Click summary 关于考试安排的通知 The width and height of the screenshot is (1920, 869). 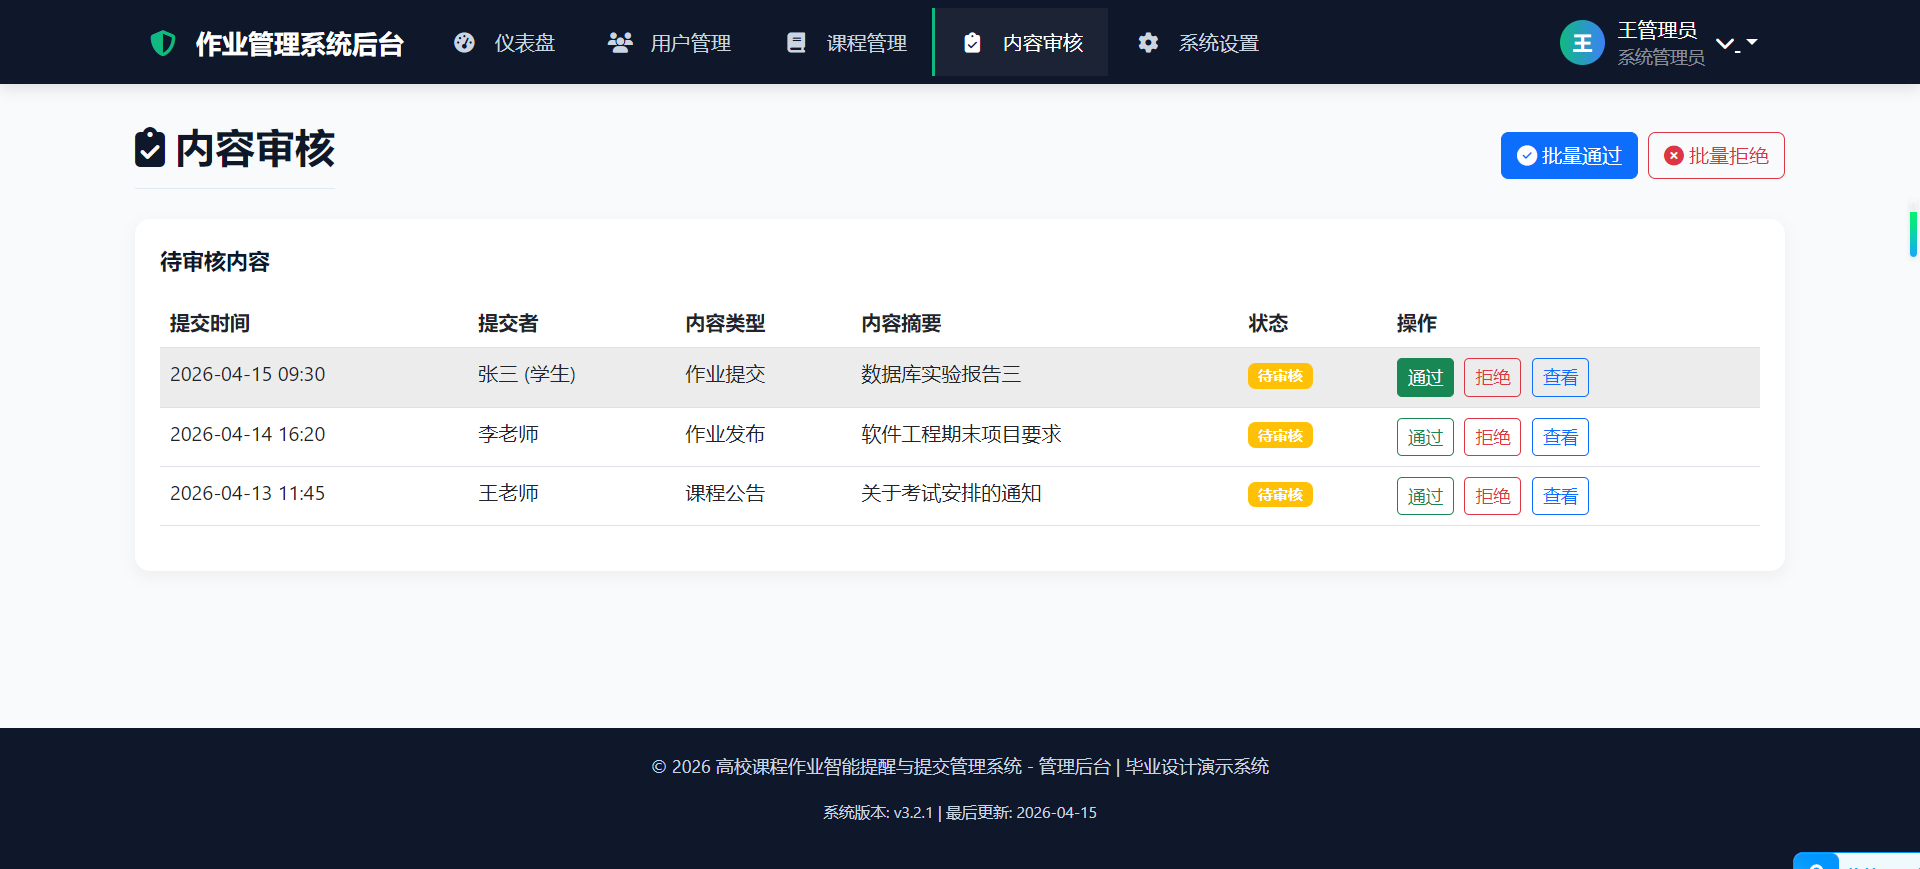951,493
